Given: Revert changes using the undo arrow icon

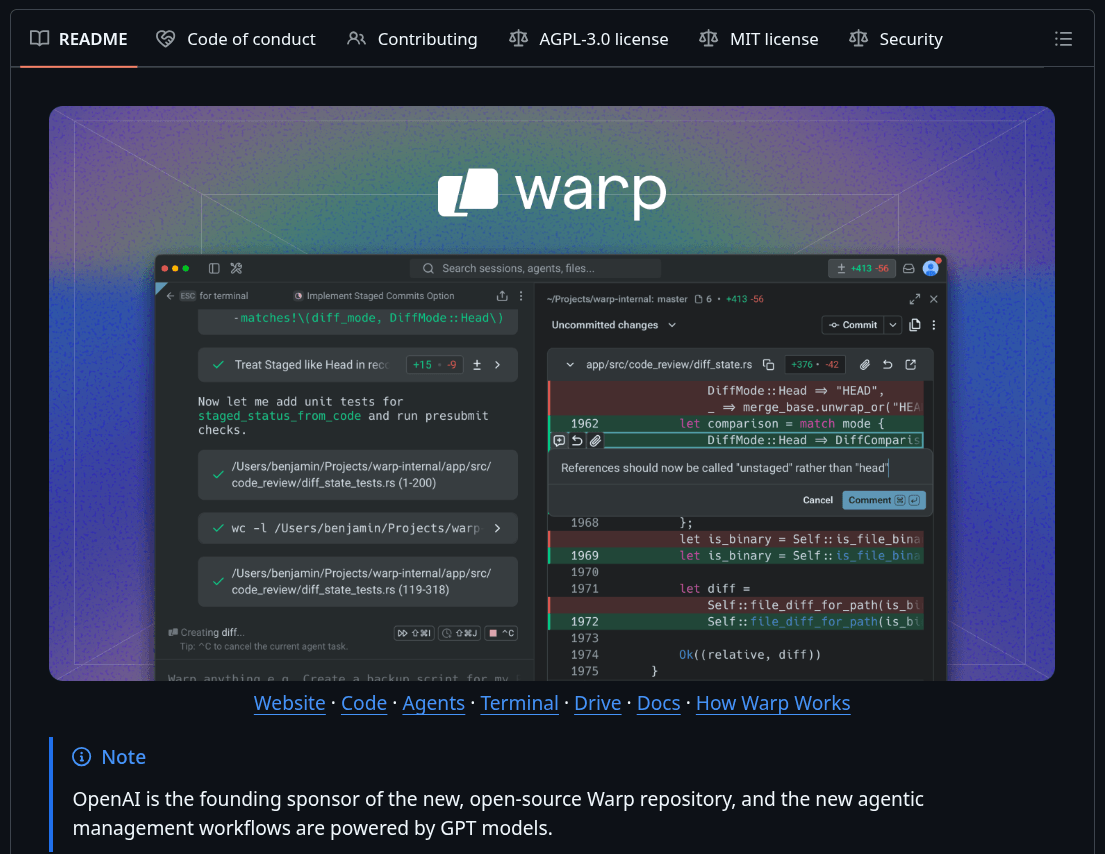Looking at the screenshot, I should [886, 365].
